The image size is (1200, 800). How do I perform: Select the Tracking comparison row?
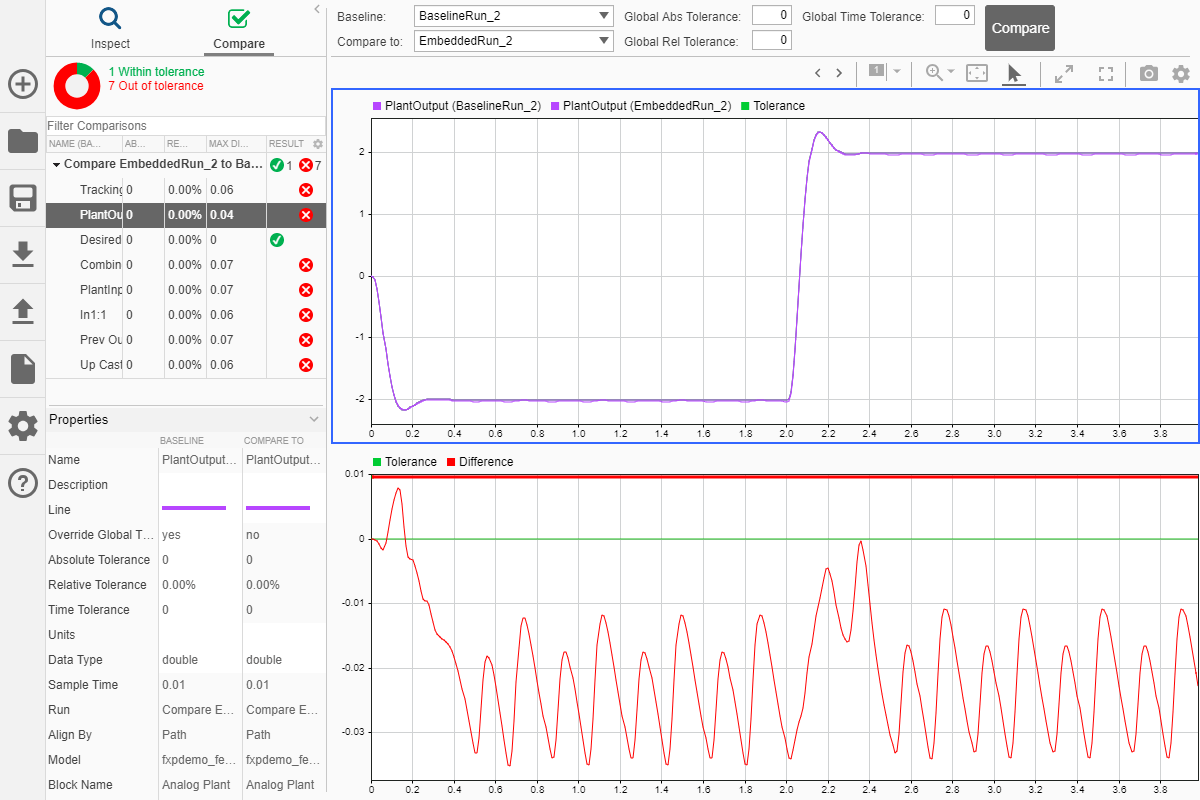pos(186,190)
